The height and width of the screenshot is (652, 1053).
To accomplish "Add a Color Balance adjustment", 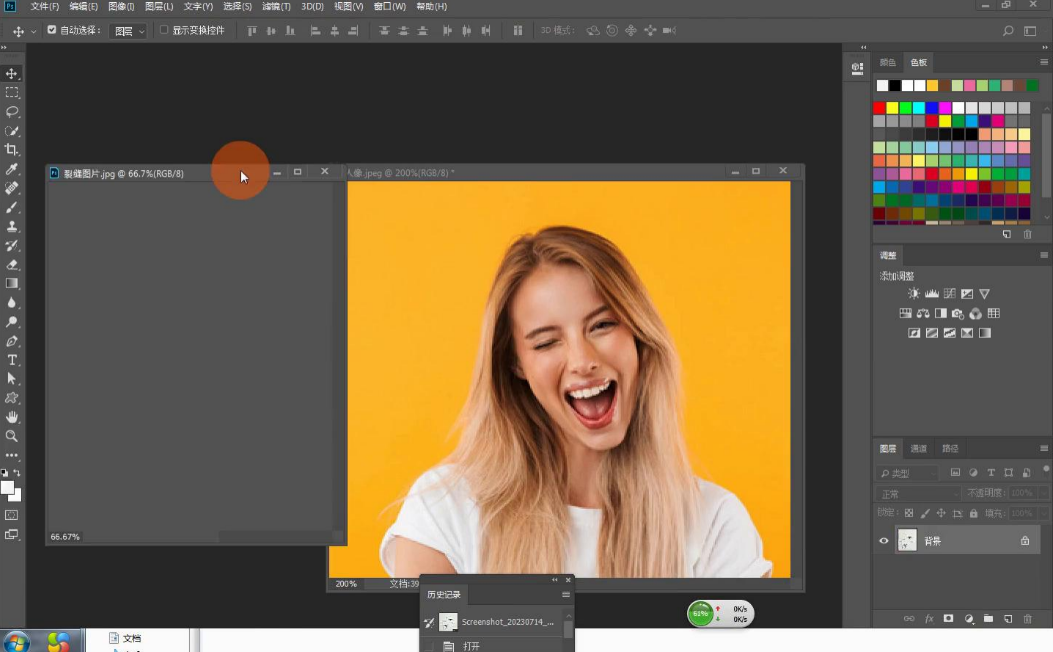I will point(923,314).
